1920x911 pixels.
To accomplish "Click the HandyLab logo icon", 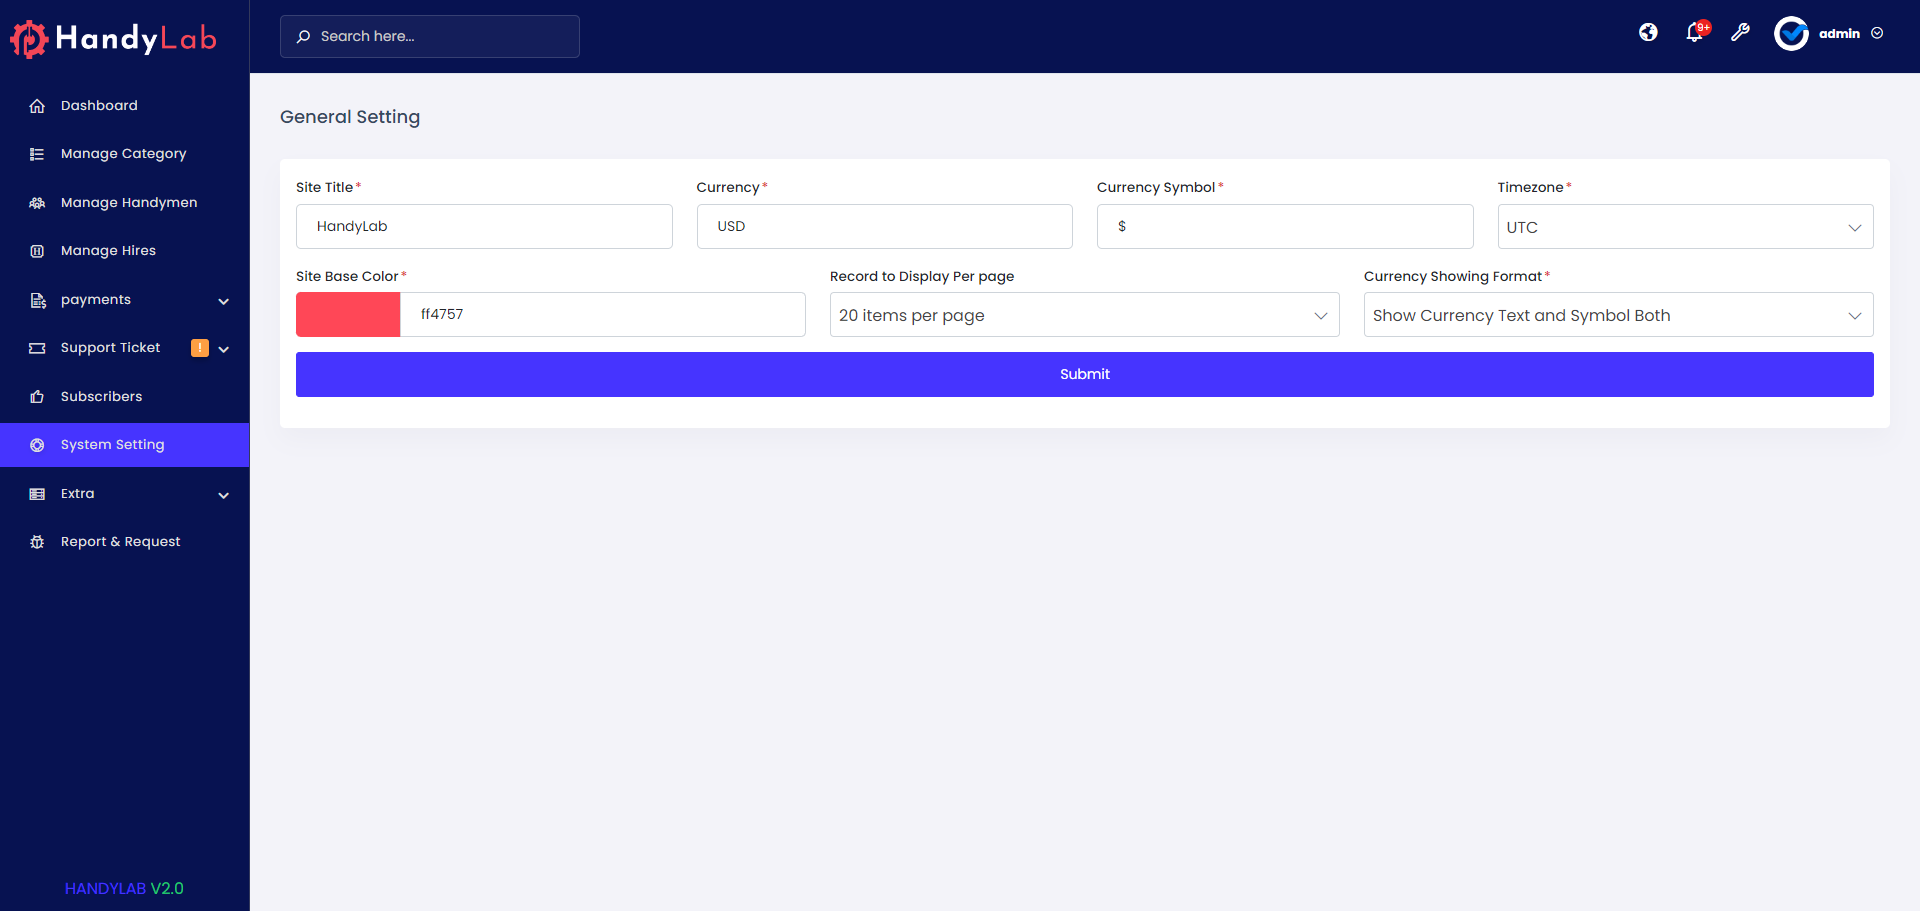I will point(28,38).
